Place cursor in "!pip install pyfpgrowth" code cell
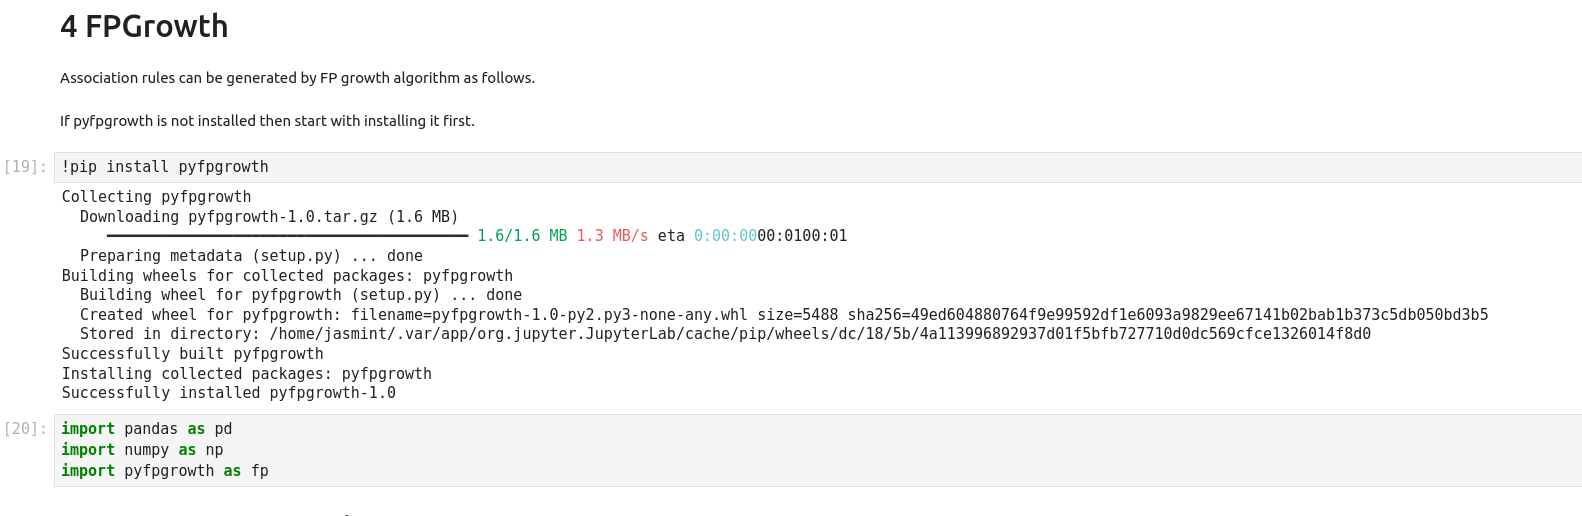1582x516 pixels. pos(165,167)
